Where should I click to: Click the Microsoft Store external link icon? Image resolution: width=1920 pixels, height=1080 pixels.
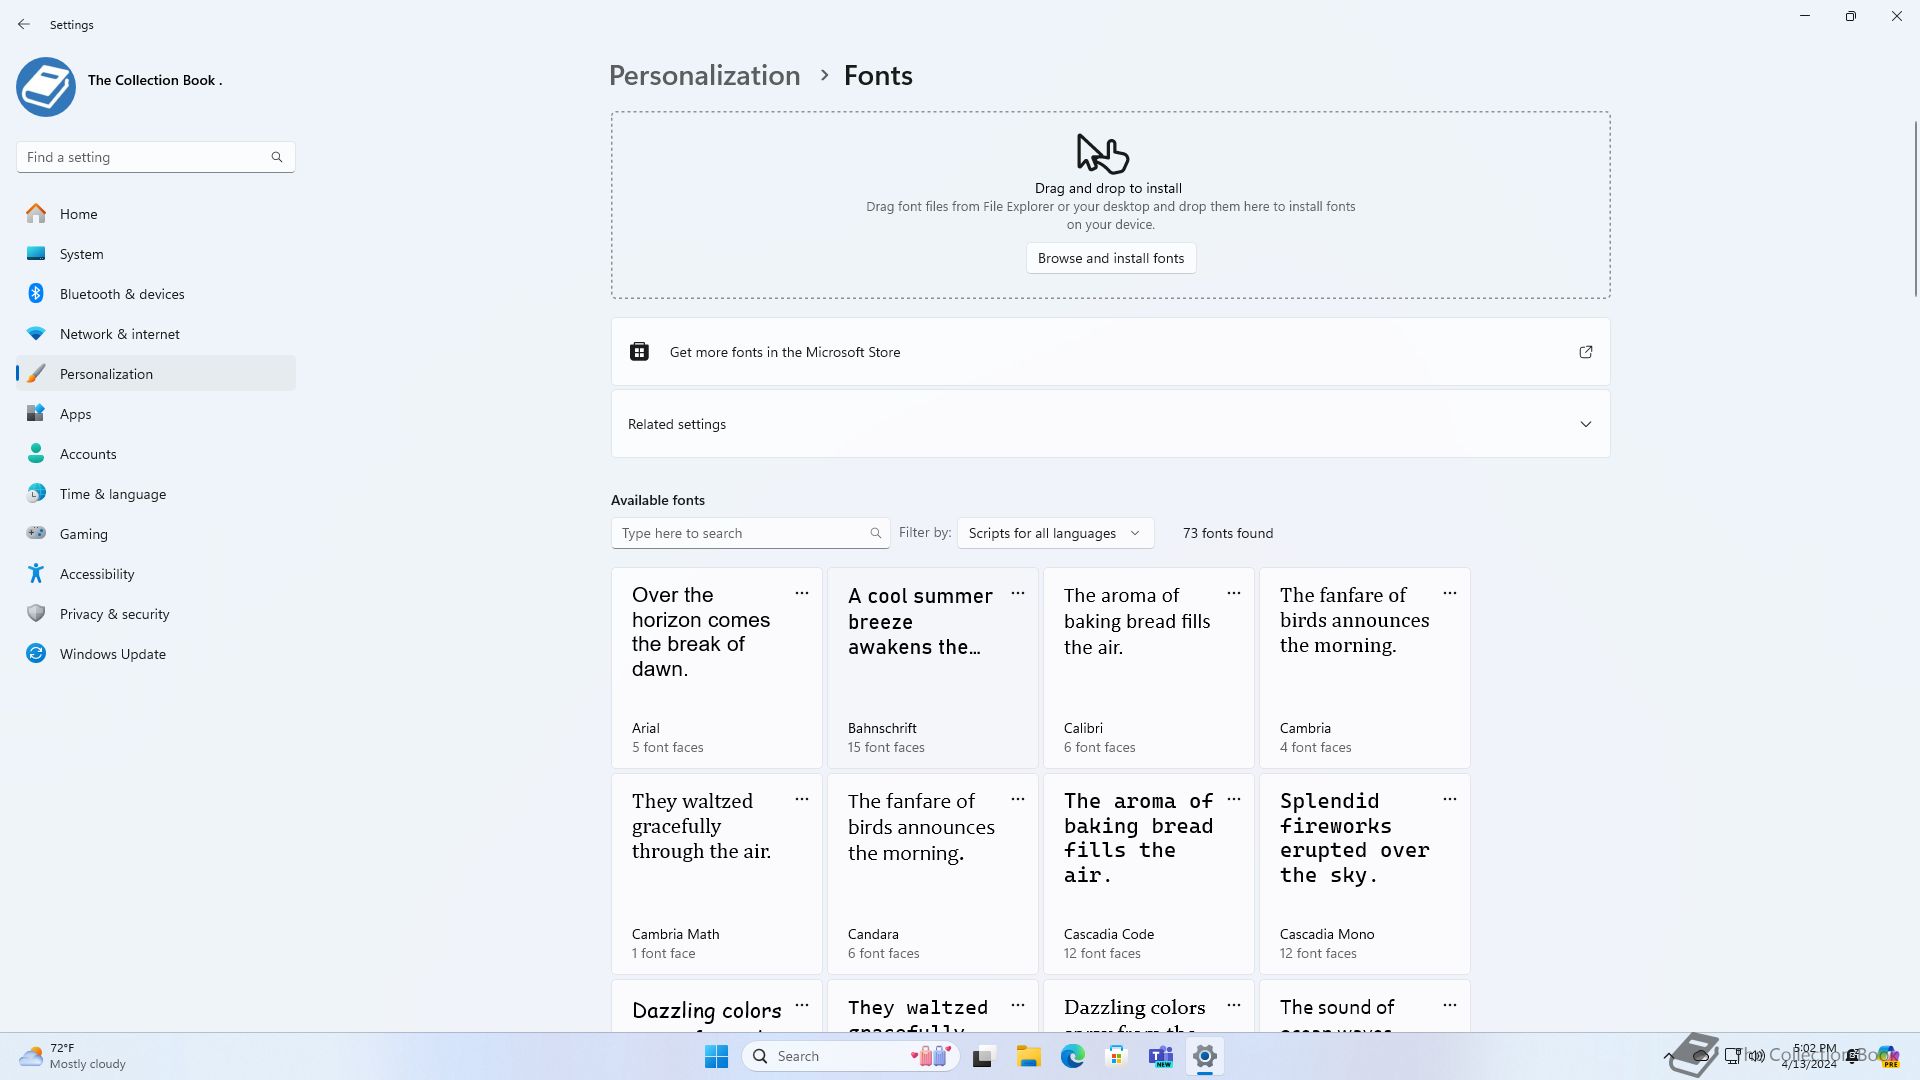(x=1585, y=352)
